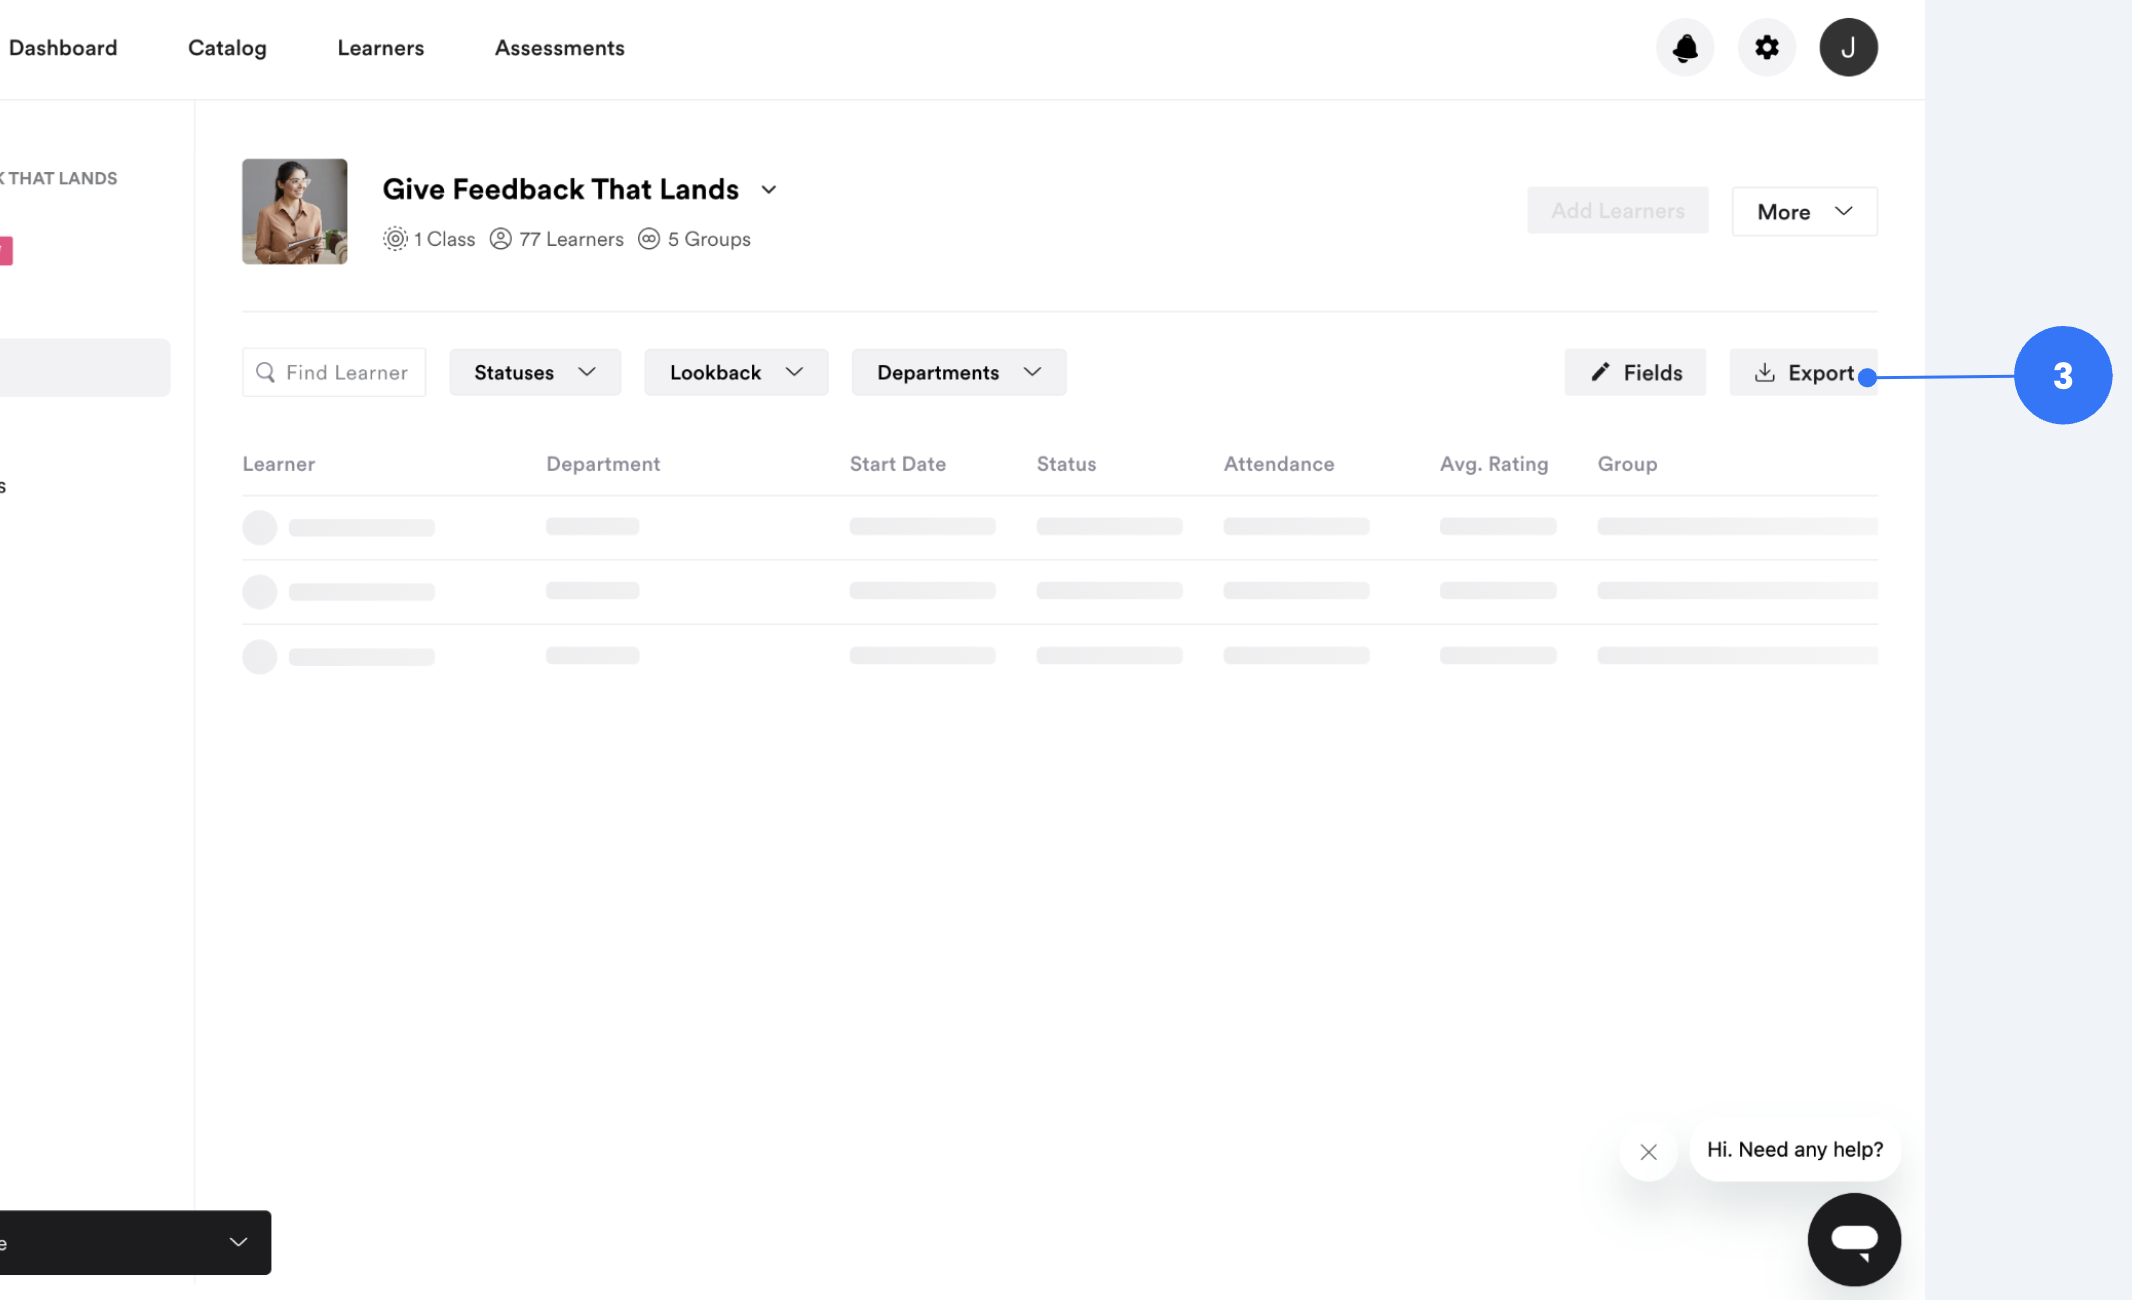The height and width of the screenshot is (1300, 2132).
Task: Open the Departments dropdown
Action: (x=957, y=372)
